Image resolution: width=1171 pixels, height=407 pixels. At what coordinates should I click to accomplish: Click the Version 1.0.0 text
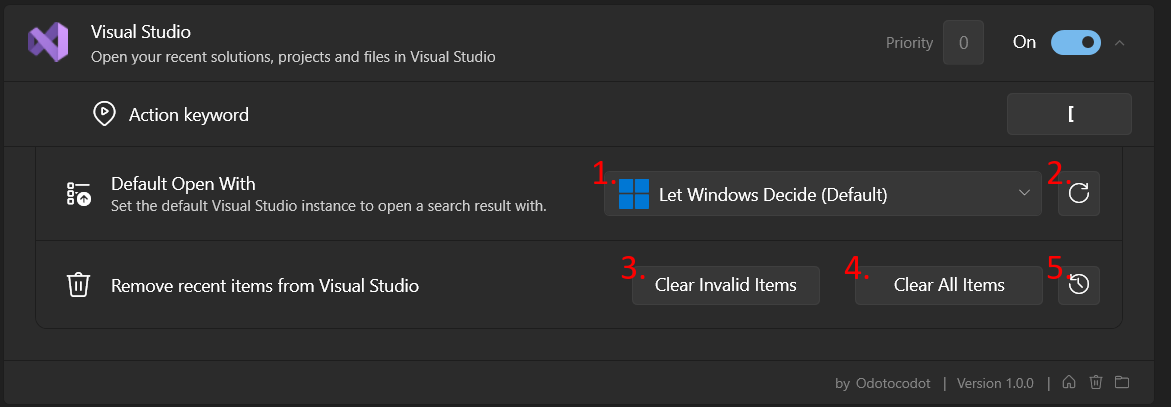tap(995, 383)
